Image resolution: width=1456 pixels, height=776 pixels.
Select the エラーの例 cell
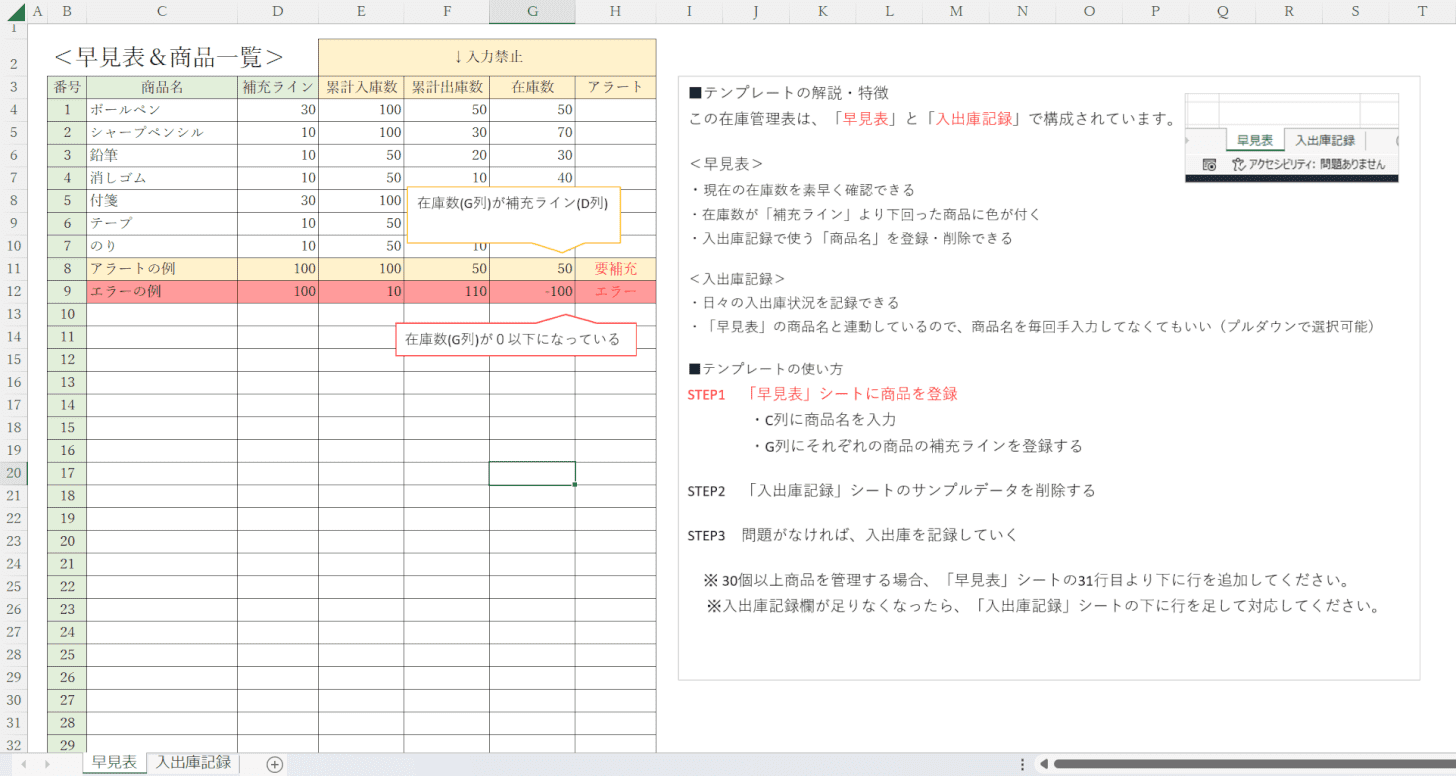(x=162, y=291)
